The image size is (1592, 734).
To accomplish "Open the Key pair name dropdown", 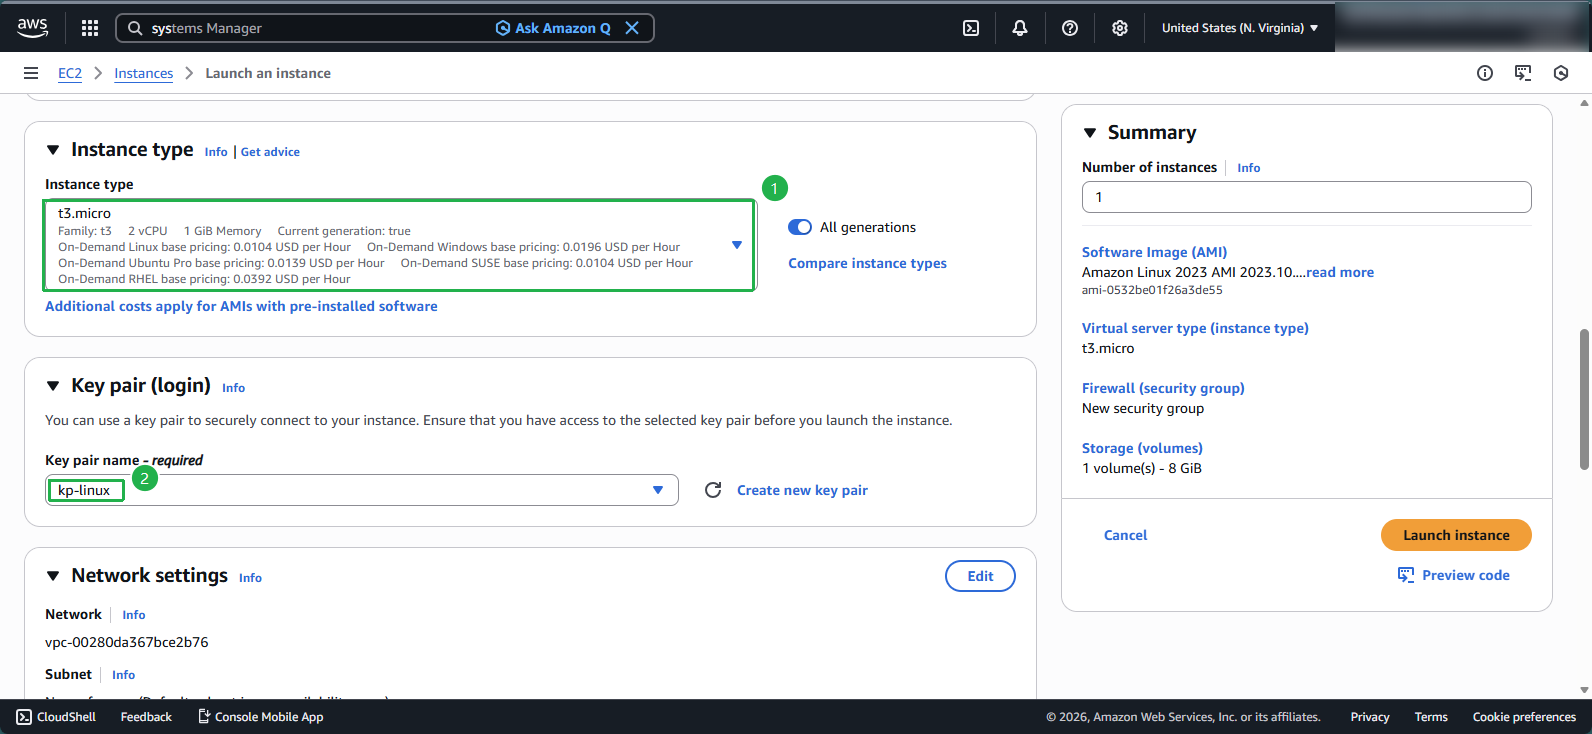I will coord(362,490).
